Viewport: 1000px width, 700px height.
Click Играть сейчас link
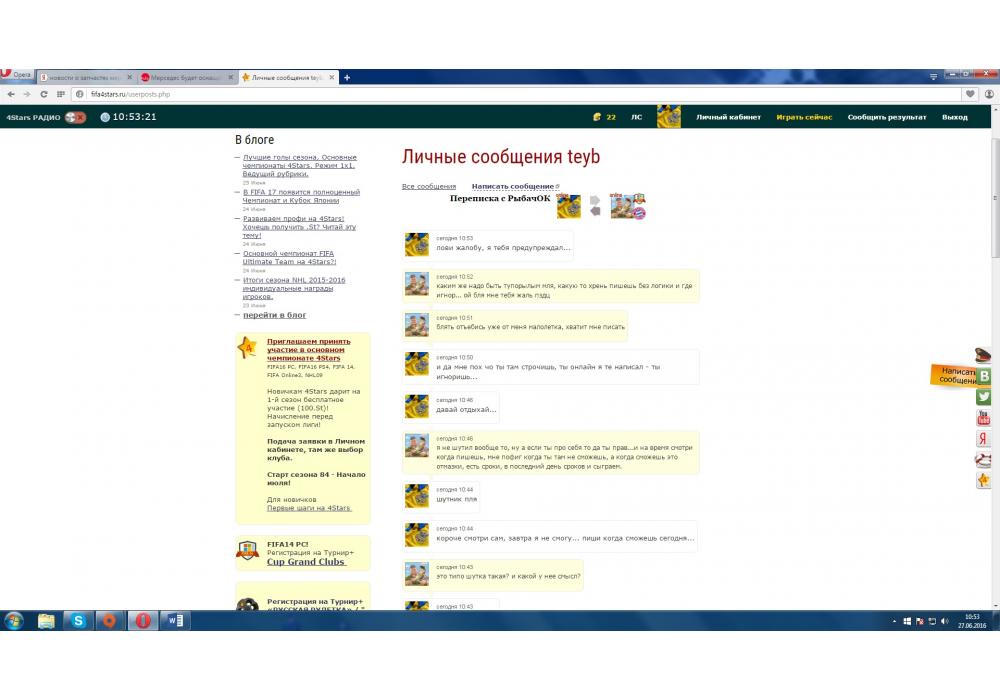click(804, 117)
